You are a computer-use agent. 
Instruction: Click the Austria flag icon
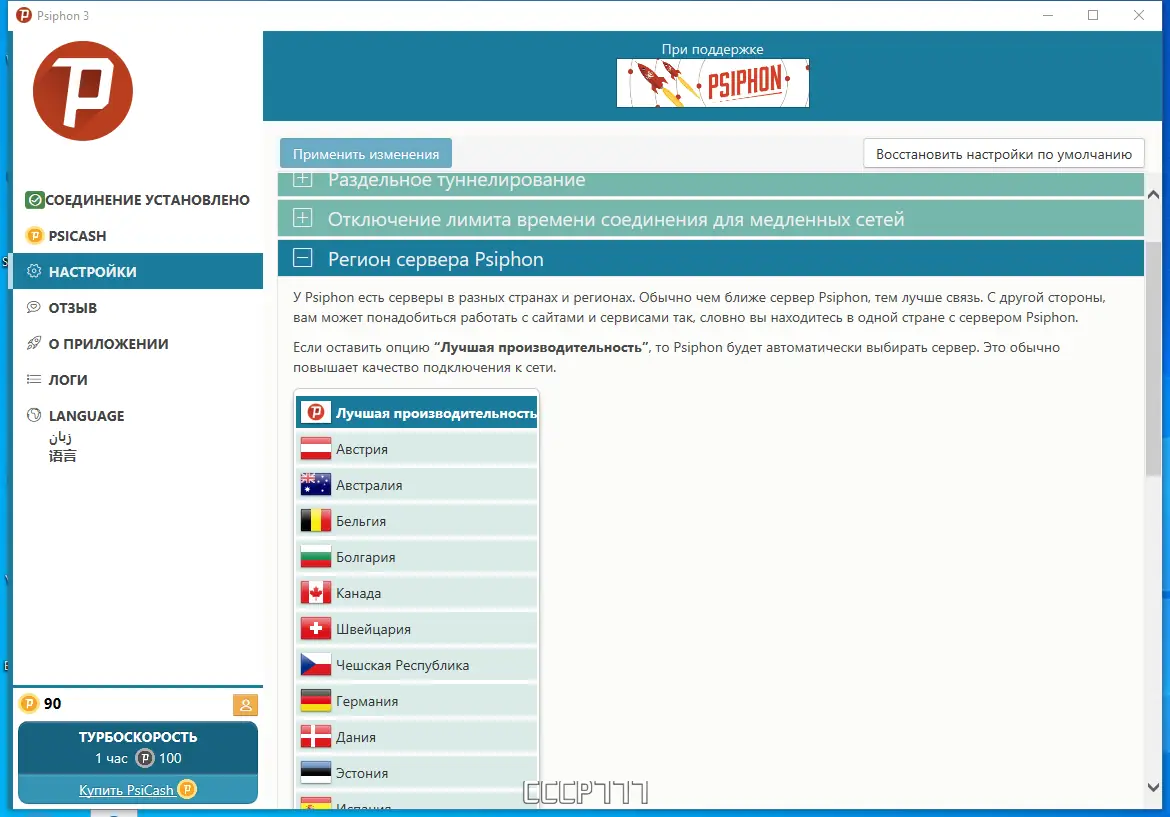click(x=316, y=449)
